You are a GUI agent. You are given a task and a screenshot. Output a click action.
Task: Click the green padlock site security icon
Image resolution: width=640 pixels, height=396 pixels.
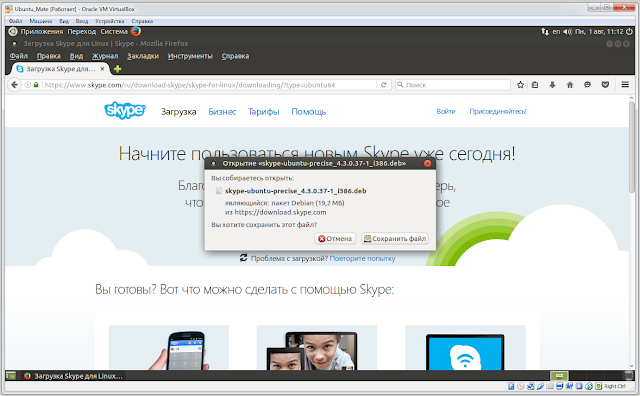point(36,85)
